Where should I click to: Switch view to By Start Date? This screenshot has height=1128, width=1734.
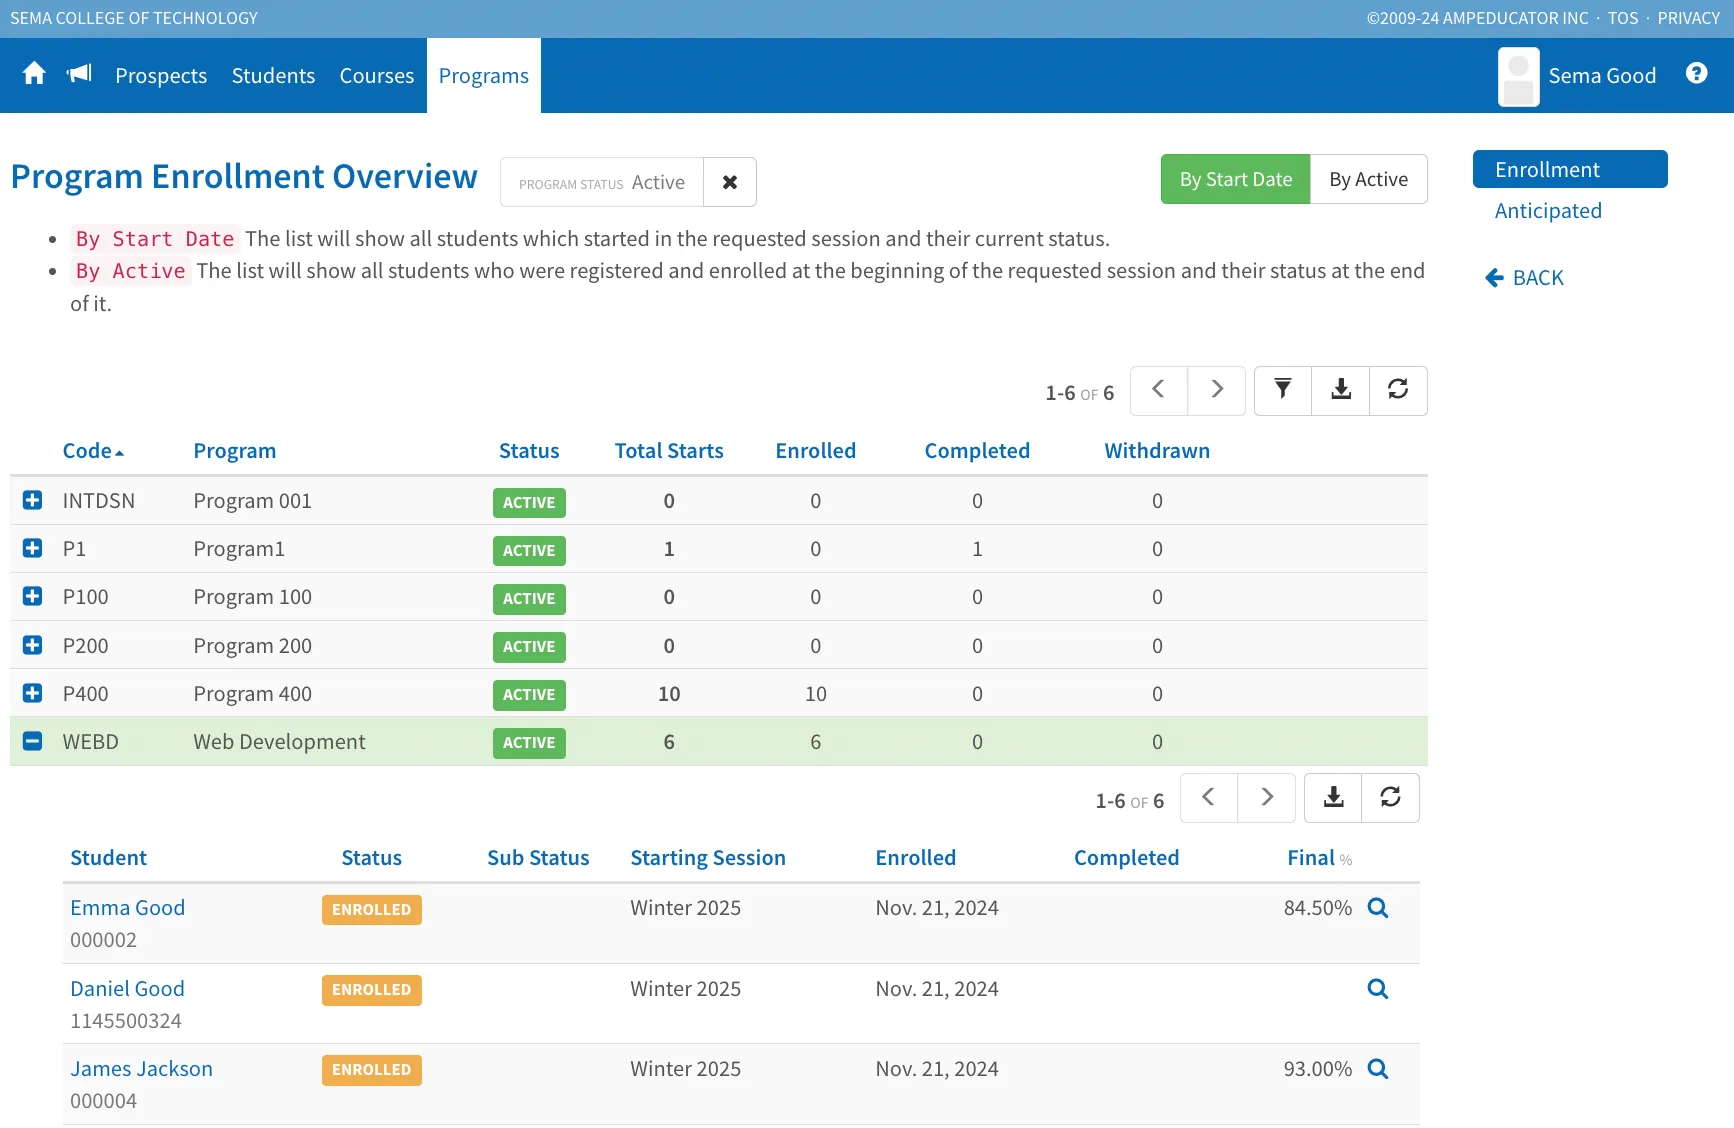tap(1236, 179)
